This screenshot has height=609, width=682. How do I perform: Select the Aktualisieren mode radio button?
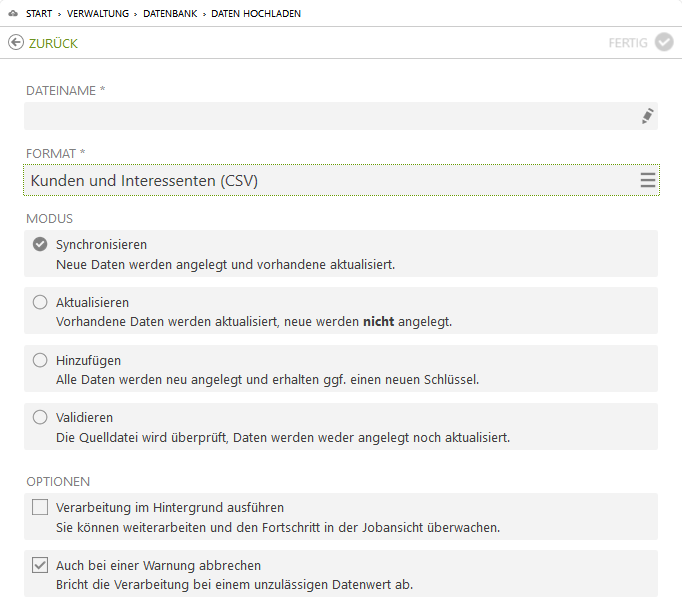point(40,302)
